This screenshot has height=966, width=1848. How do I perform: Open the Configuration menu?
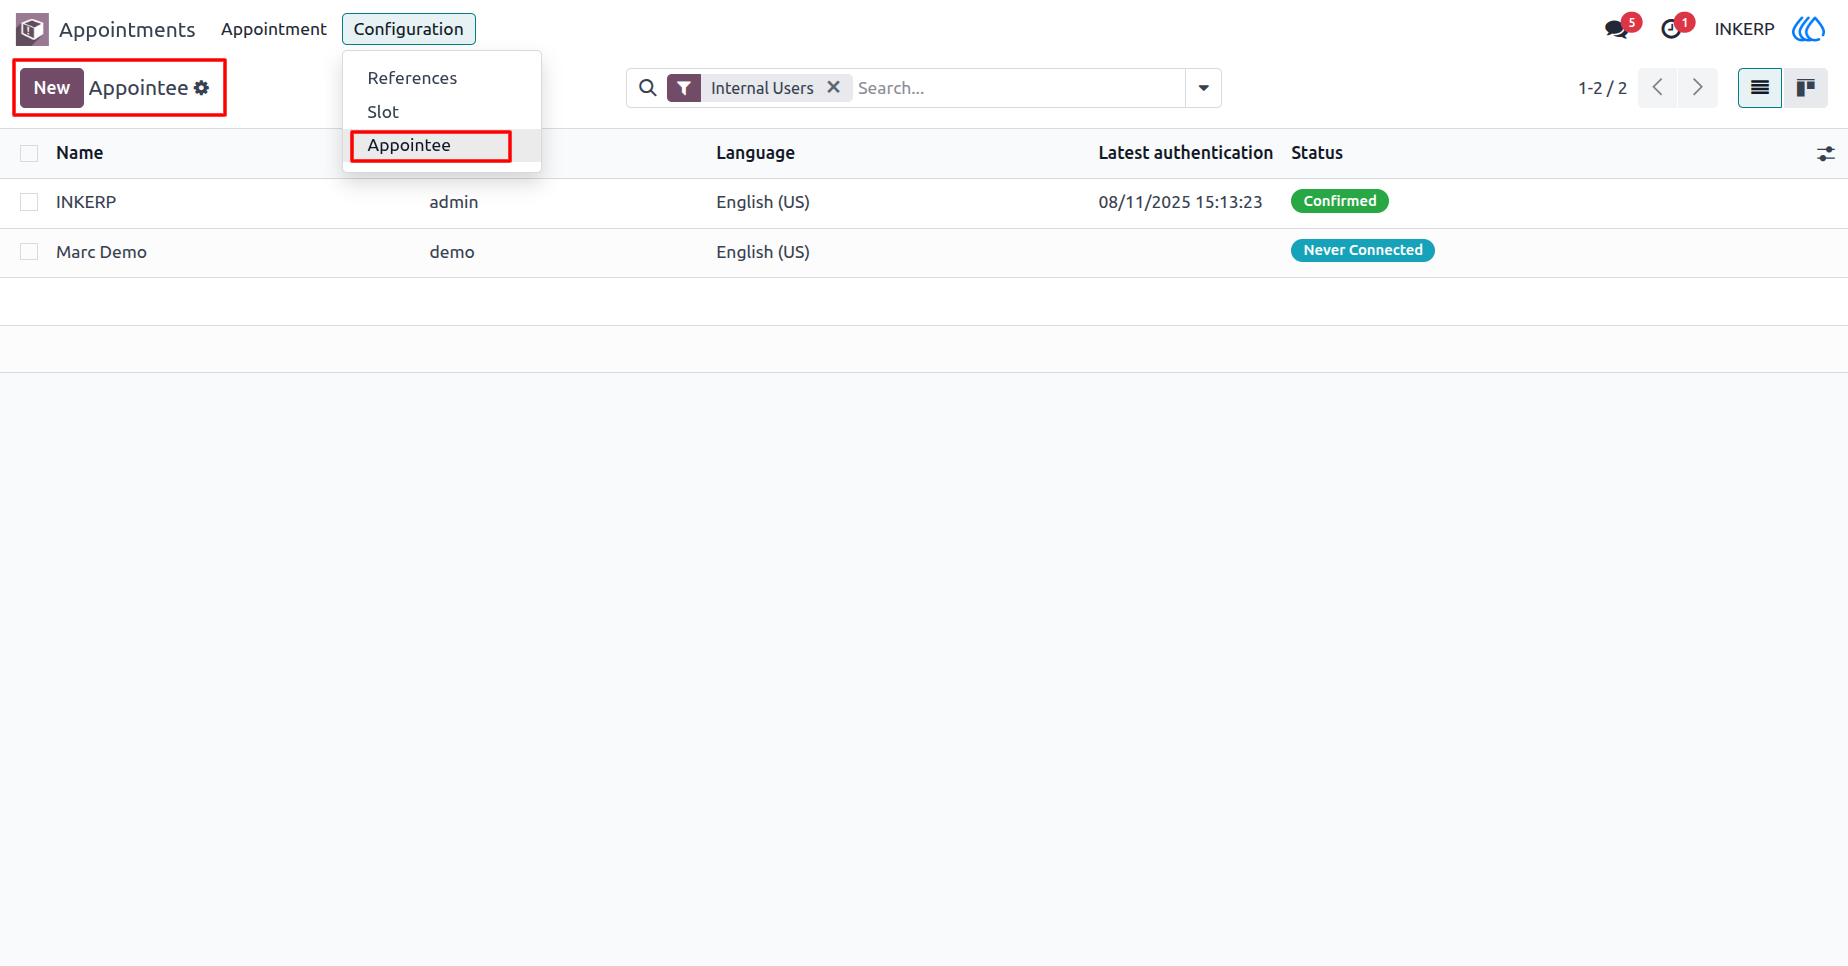(408, 29)
